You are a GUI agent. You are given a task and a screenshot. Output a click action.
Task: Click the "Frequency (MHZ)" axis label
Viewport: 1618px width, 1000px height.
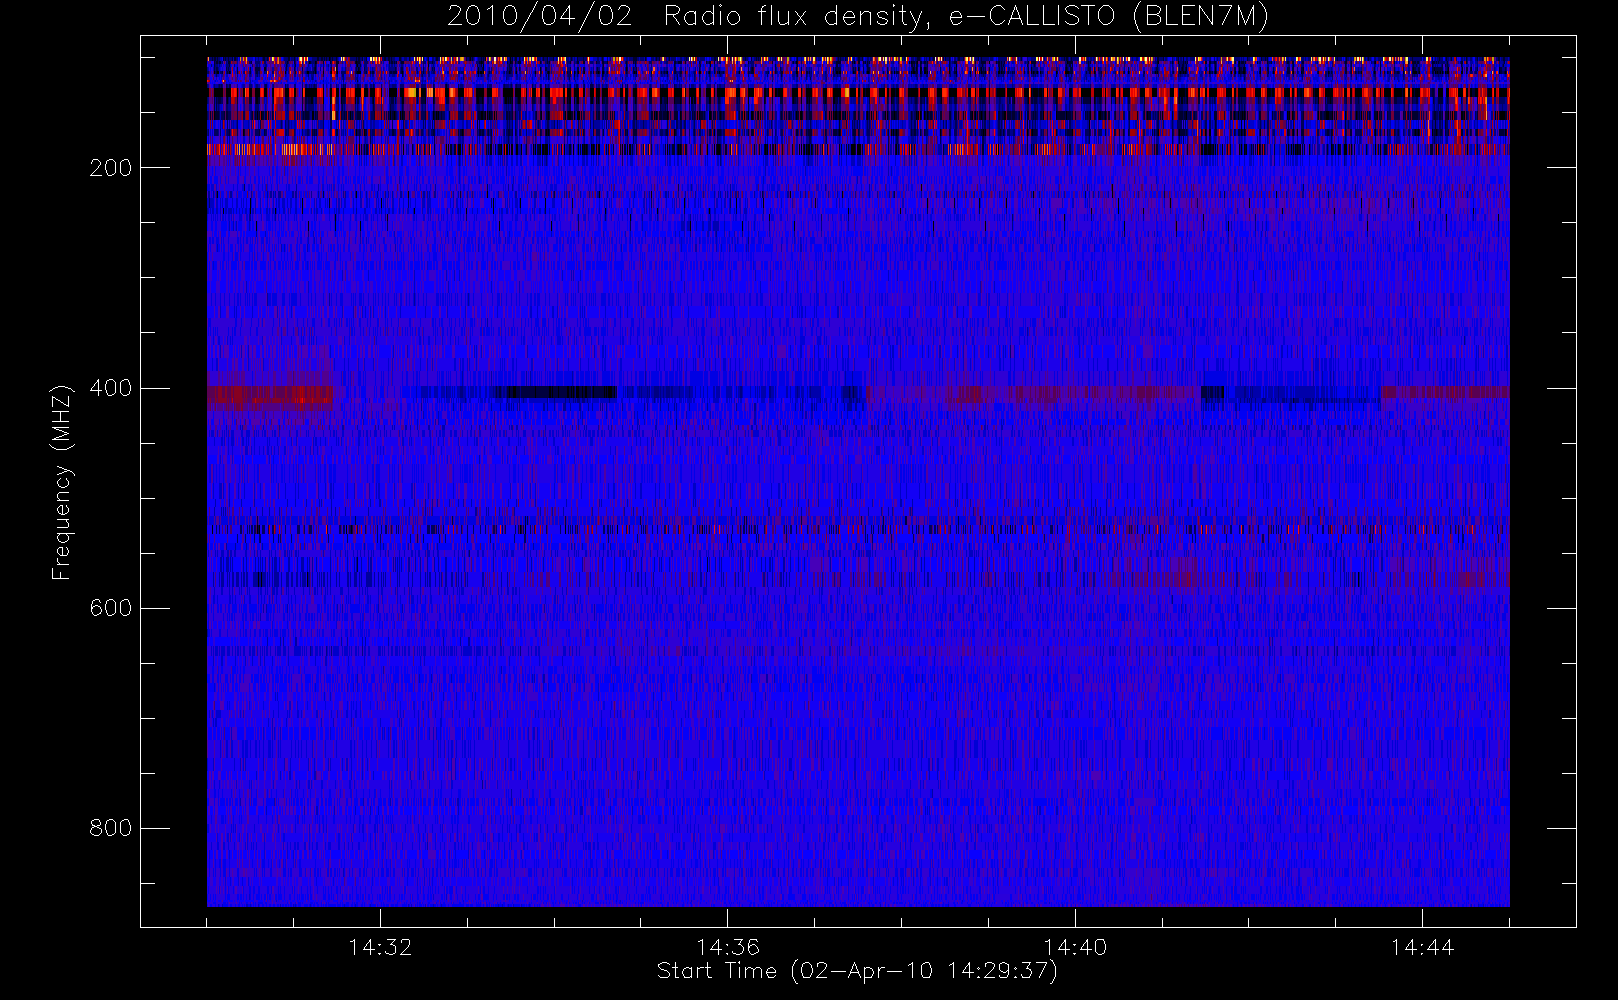tap(62, 482)
